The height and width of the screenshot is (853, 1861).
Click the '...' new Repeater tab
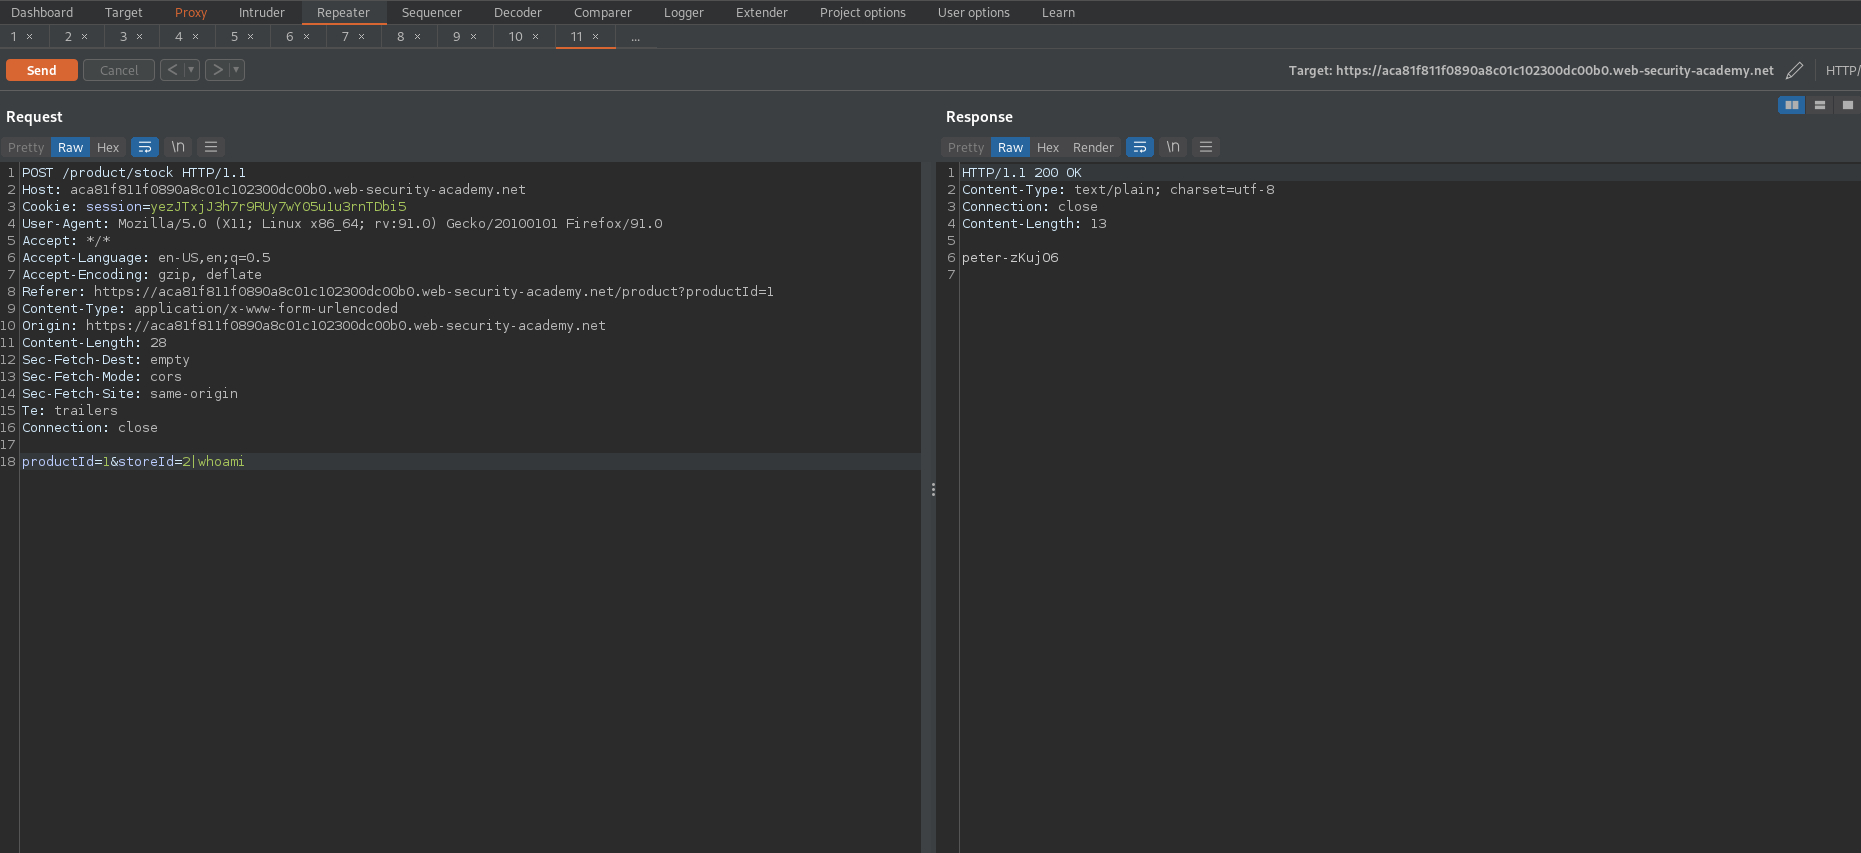[635, 37]
